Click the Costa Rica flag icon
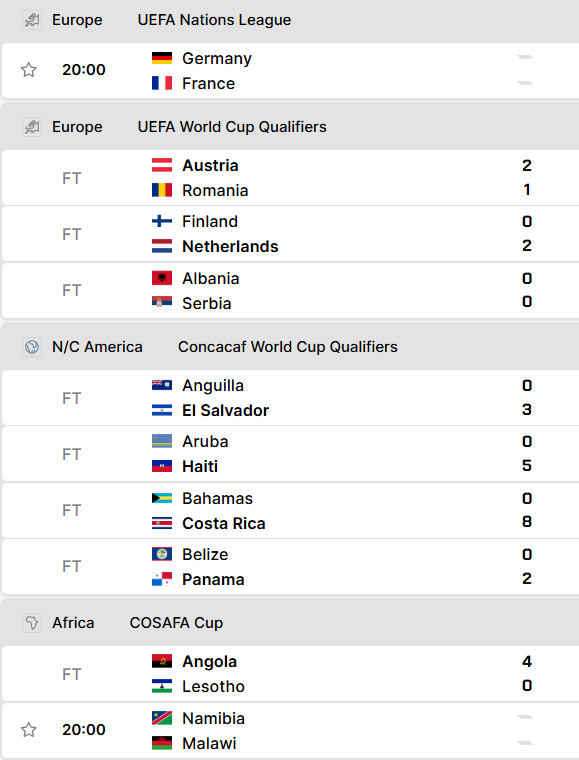Viewport: 579px width, 760px height. coord(162,523)
